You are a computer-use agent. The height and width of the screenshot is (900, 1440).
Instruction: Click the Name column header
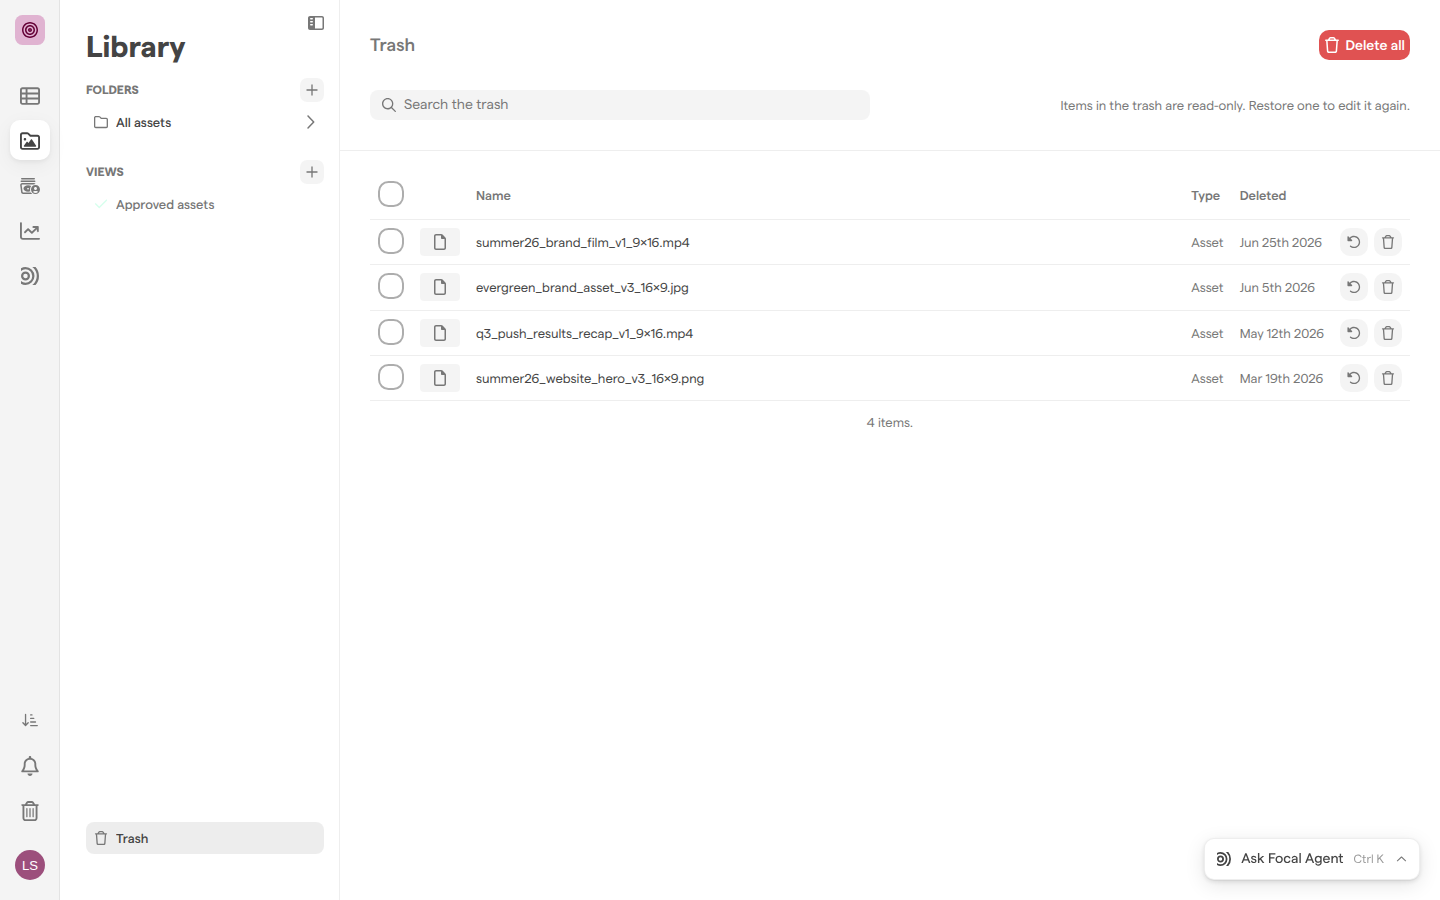click(493, 196)
